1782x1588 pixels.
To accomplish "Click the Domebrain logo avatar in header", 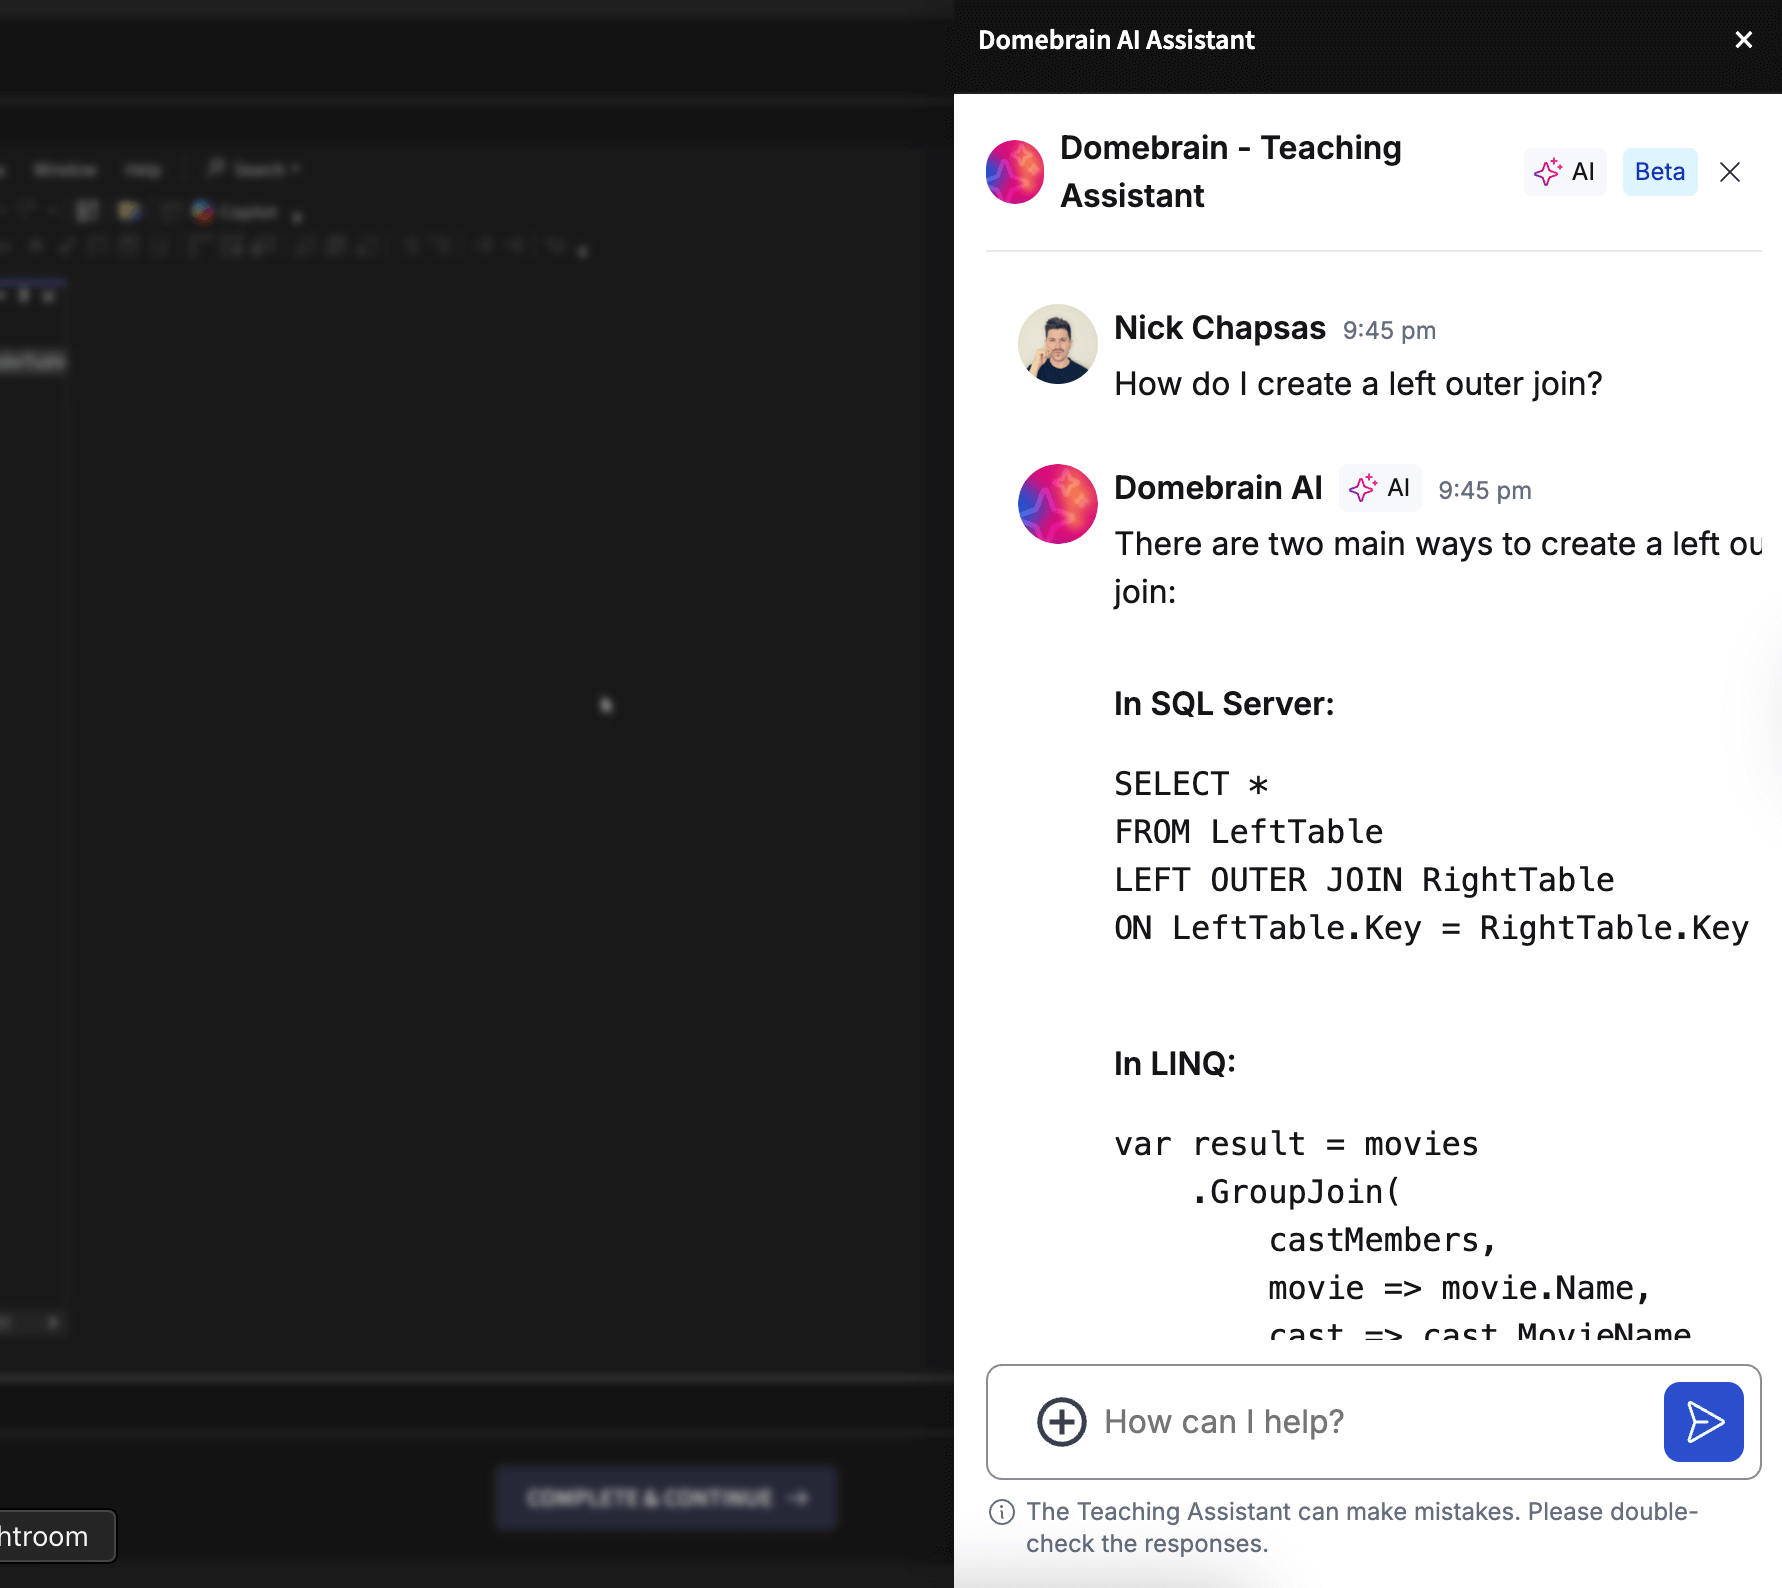I will click(1015, 172).
